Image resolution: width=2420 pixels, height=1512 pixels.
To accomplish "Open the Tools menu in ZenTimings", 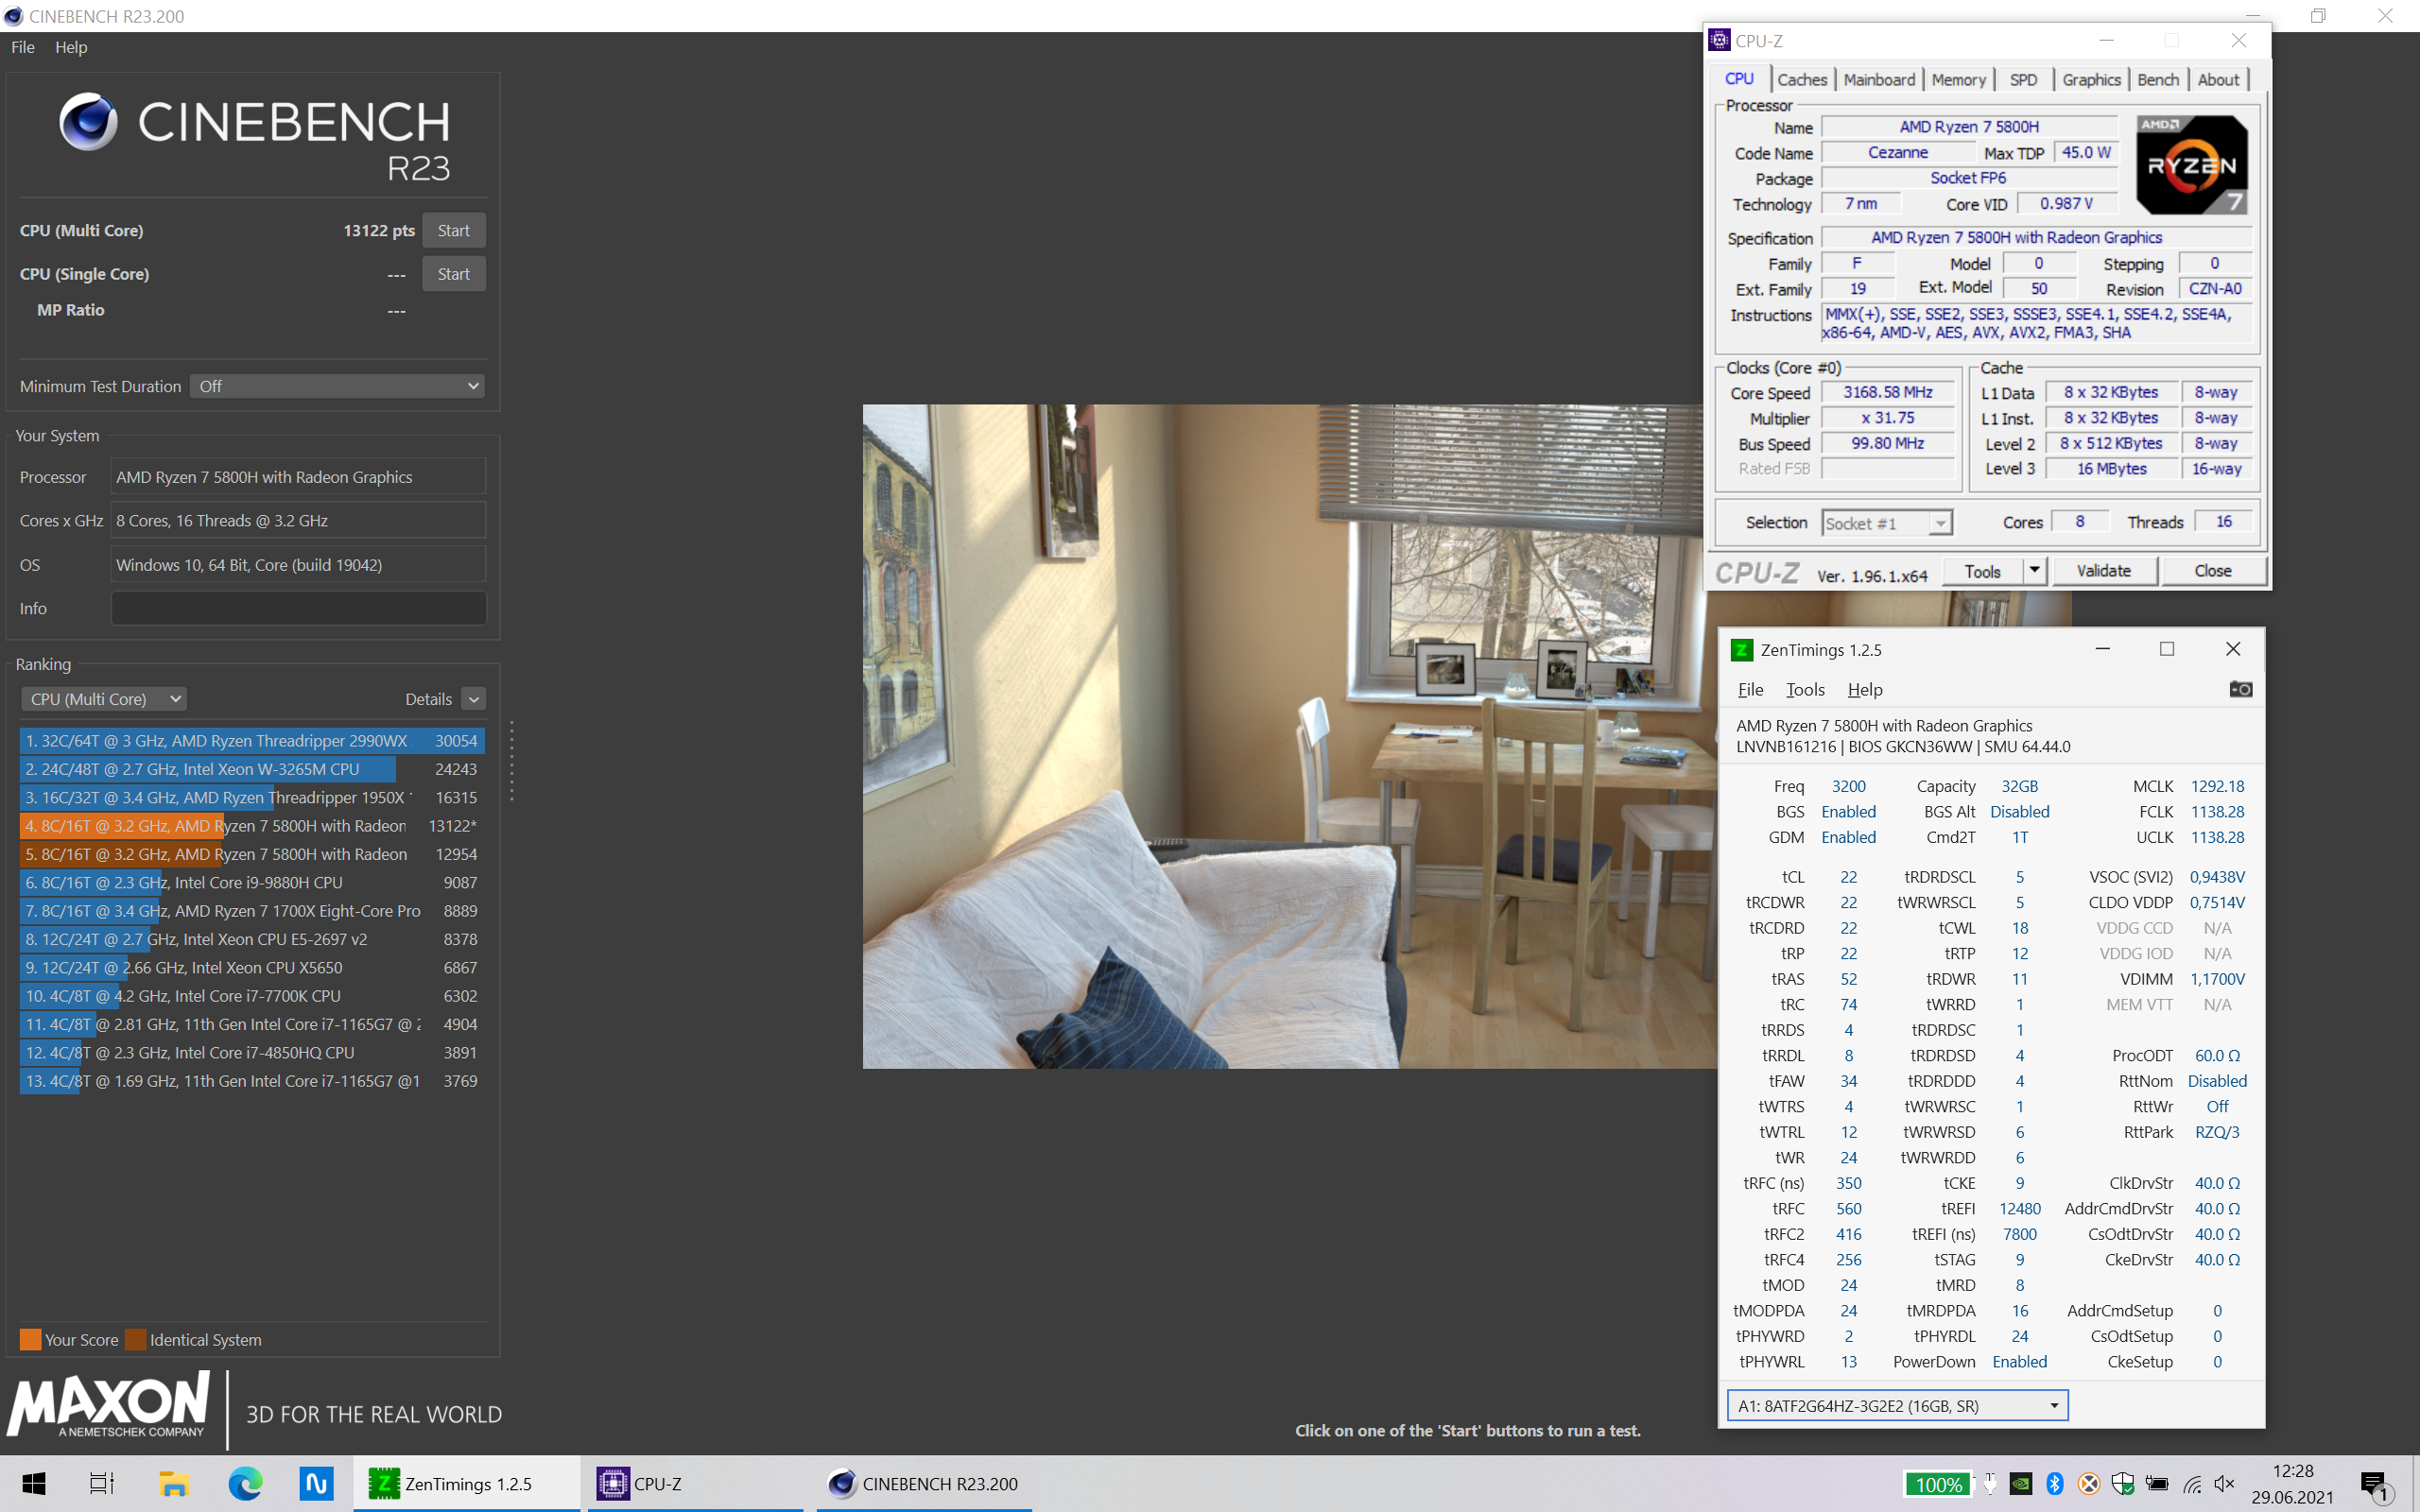I will click(1804, 689).
